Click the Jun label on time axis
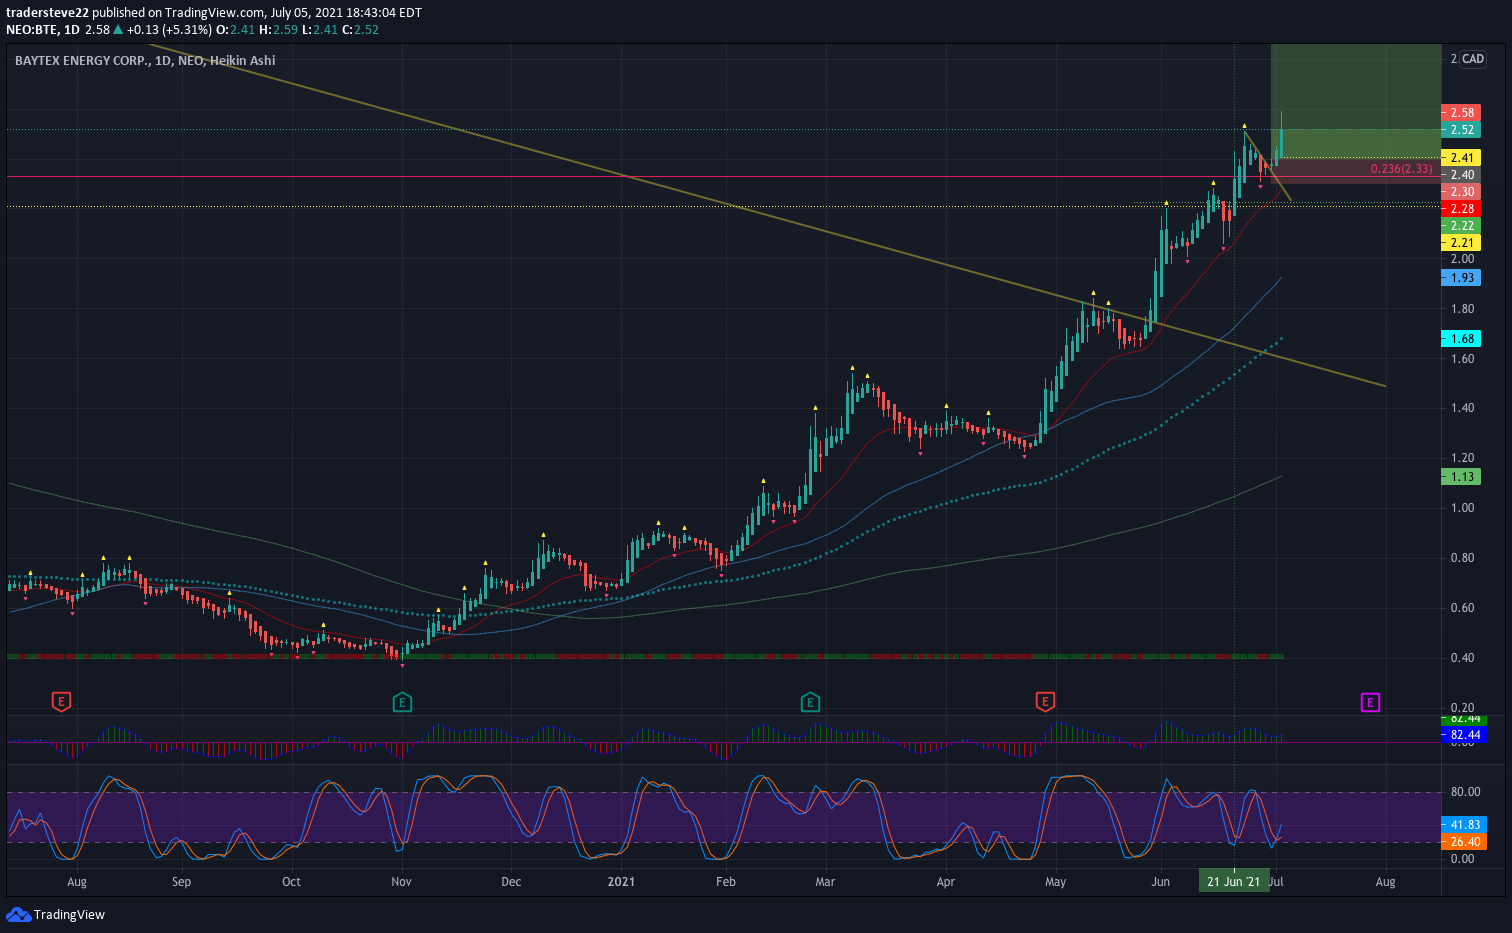 tap(1160, 882)
